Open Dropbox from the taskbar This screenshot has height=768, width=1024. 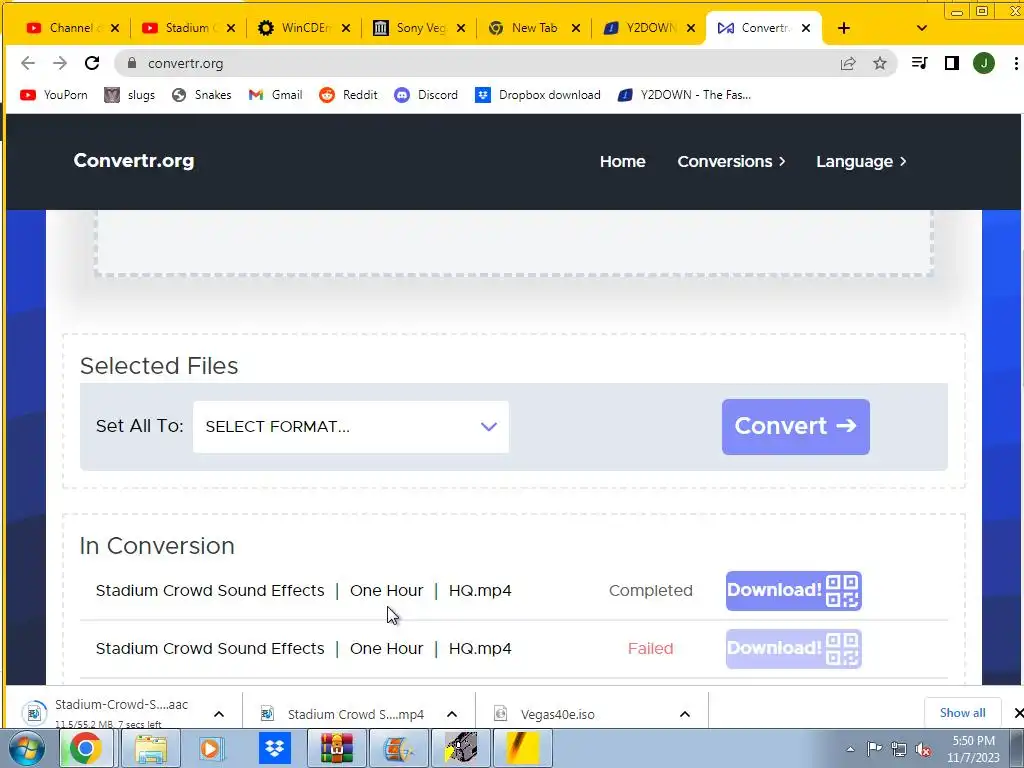point(274,748)
